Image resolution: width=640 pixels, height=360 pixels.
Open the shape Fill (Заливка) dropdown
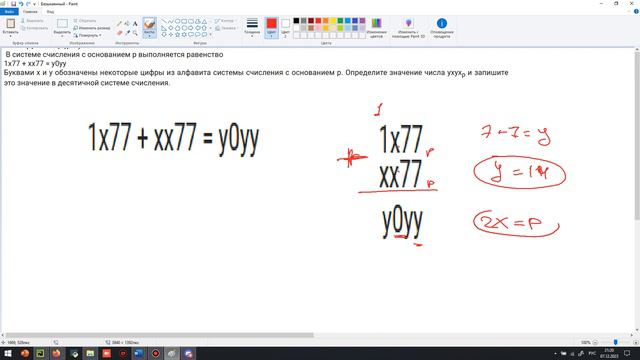pos(226,28)
